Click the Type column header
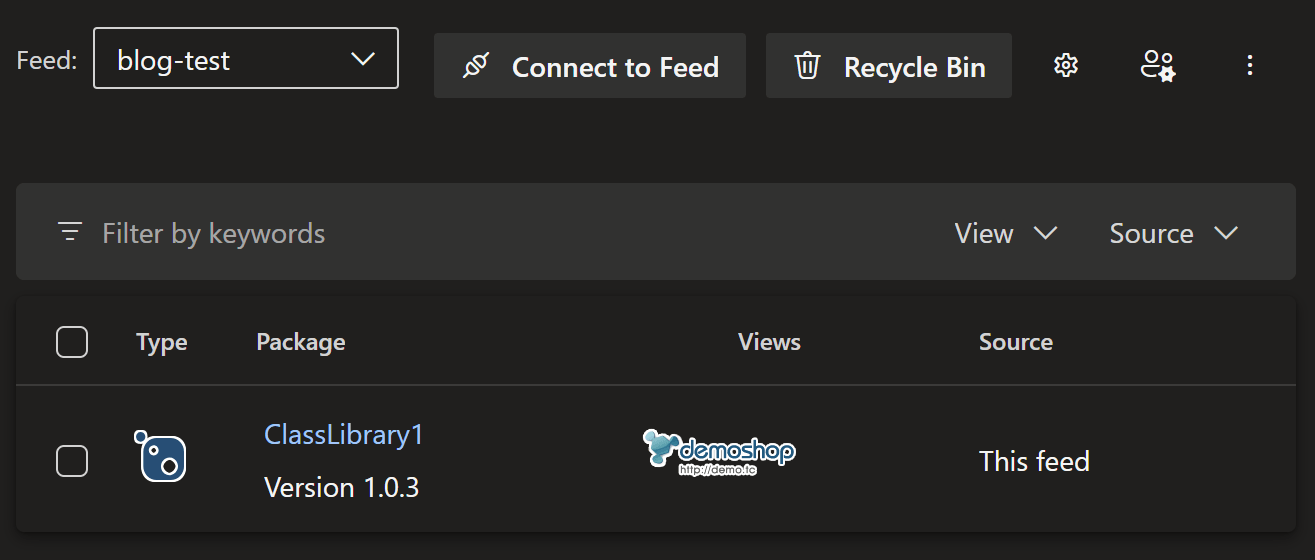 (162, 342)
